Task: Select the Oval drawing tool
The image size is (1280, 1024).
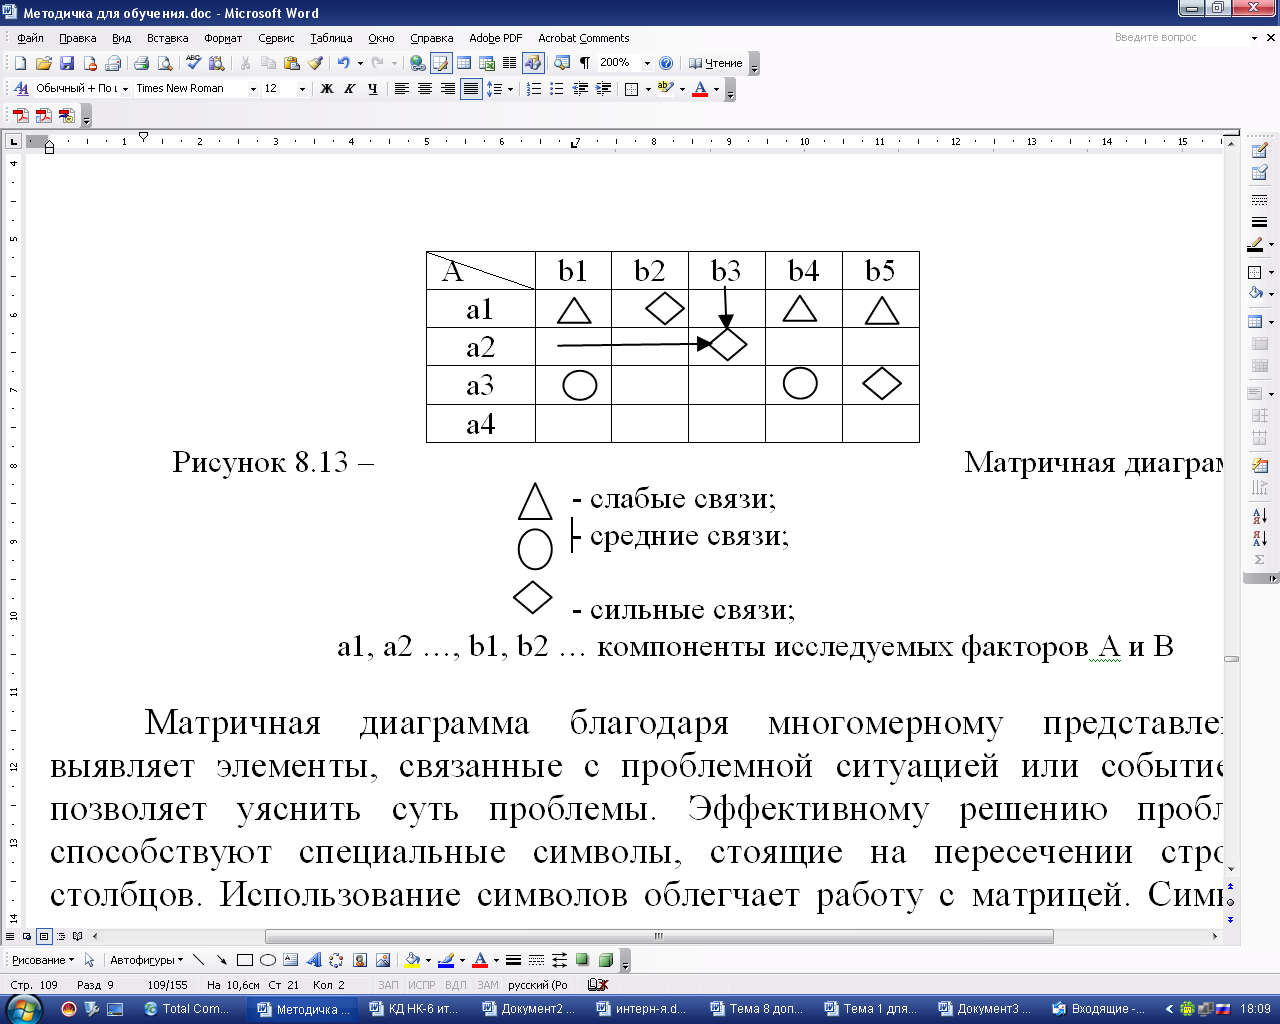Action: (267, 960)
